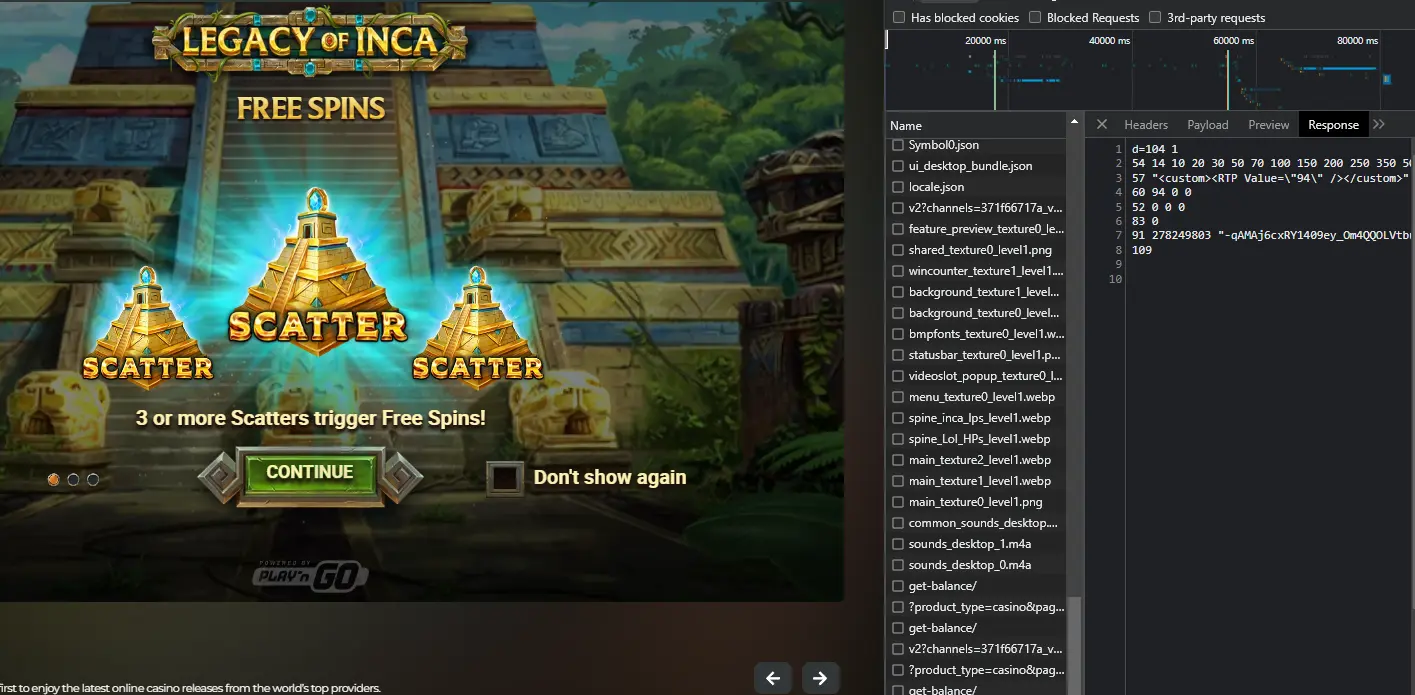Click response line with RTP Value 94
This screenshot has width=1415, height=695.
(x=1269, y=177)
